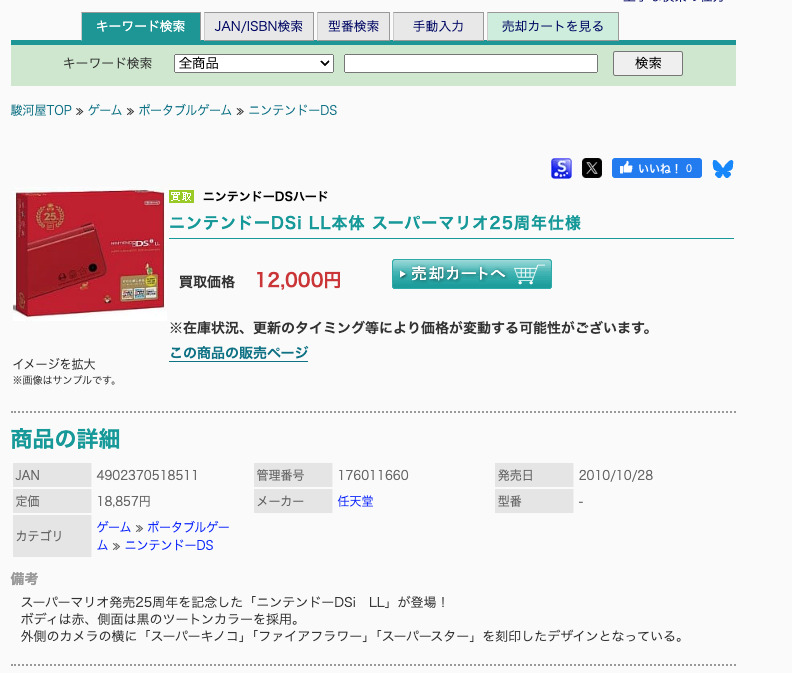The image size is (792, 673).
Task: Open ゲーム breadcrumb link at top
Action: 105,110
